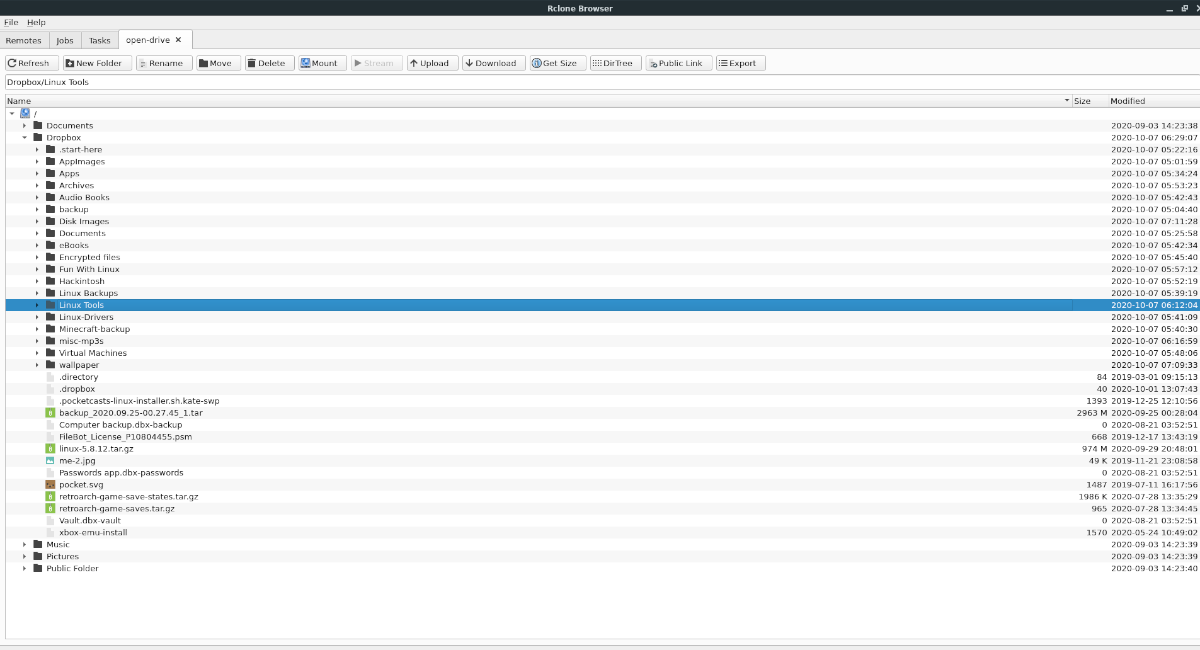Collapse the root folder node

click(10, 113)
